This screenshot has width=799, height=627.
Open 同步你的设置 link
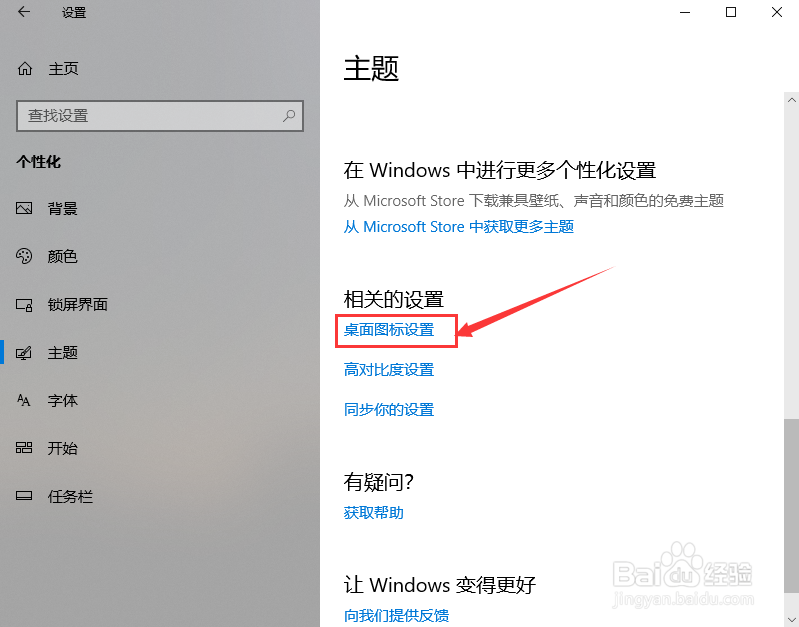(389, 409)
